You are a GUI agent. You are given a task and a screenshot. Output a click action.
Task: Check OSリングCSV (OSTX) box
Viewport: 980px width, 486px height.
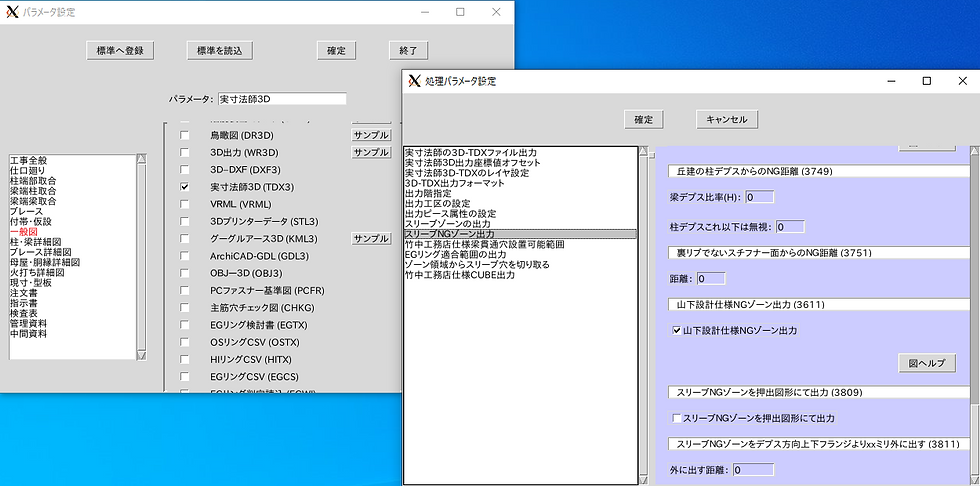pyautogui.click(x=184, y=342)
